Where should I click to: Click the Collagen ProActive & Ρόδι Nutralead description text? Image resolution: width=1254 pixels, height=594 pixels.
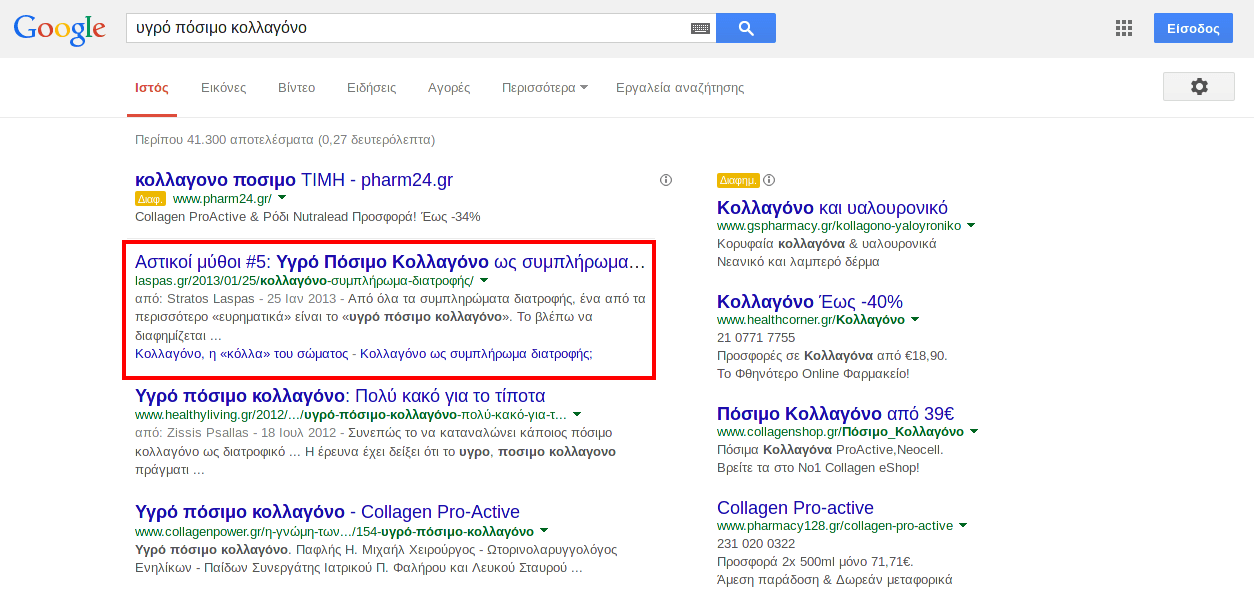[x=308, y=216]
